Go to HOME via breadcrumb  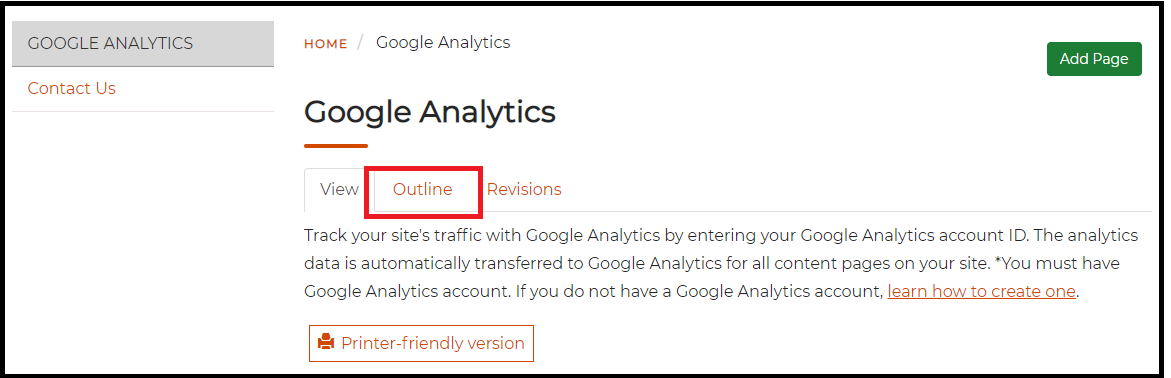[326, 44]
